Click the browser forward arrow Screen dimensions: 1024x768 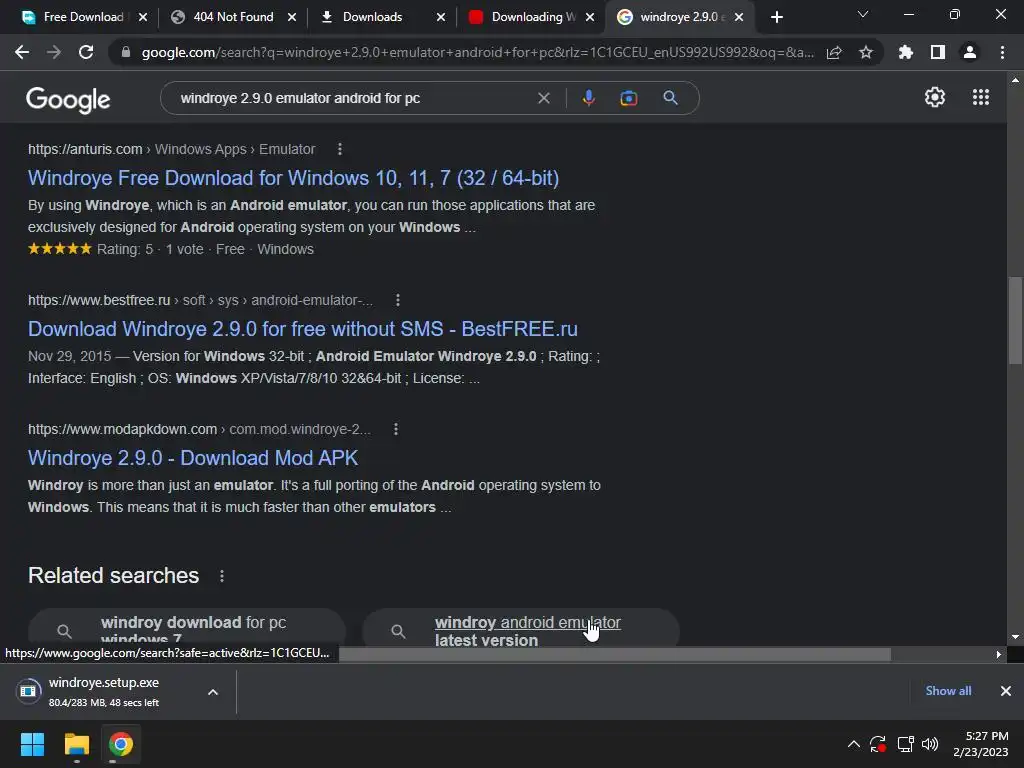54,52
